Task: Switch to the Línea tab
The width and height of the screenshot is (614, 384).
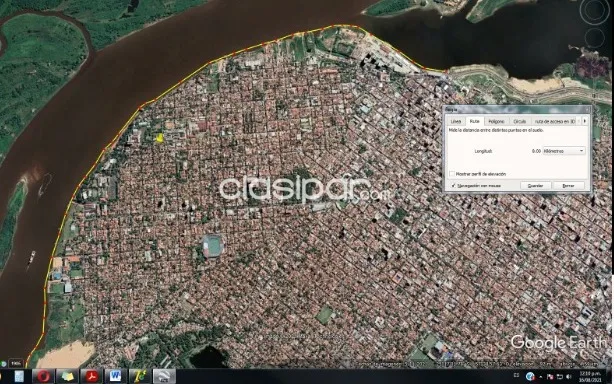Action: [456, 121]
